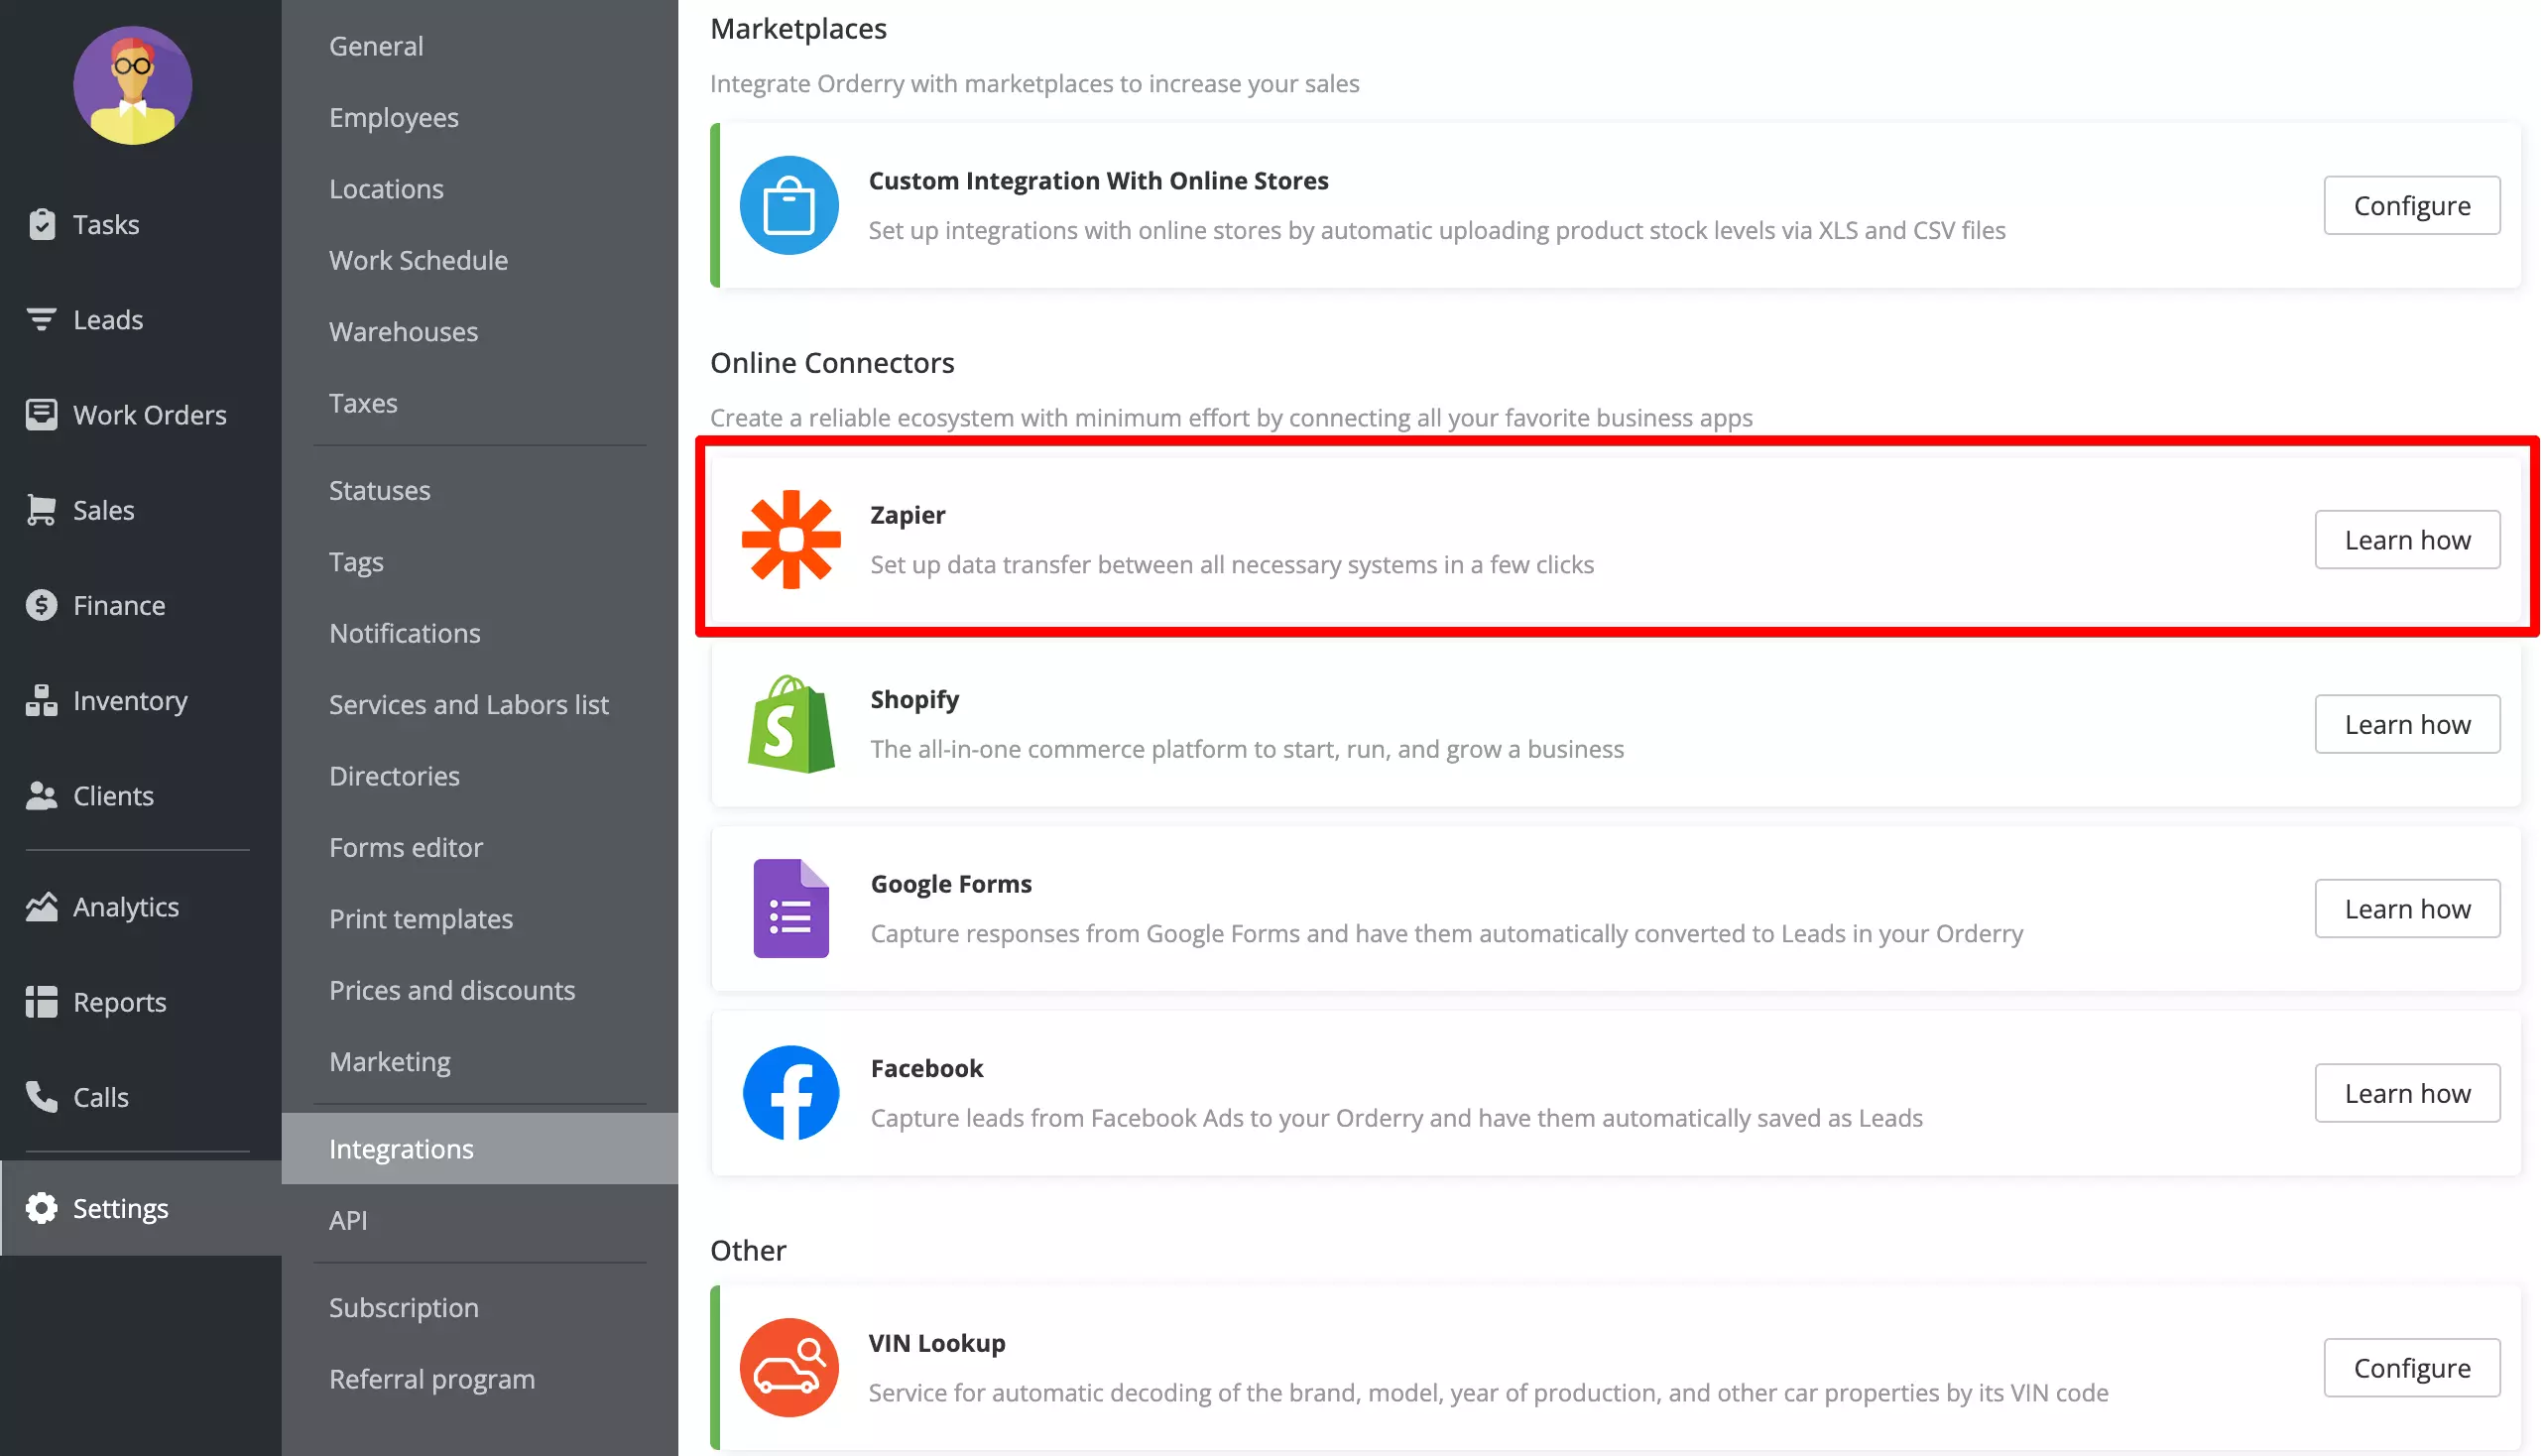The width and height of the screenshot is (2544, 1456).
Task: Open Marketing settings
Action: coord(480,1061)
